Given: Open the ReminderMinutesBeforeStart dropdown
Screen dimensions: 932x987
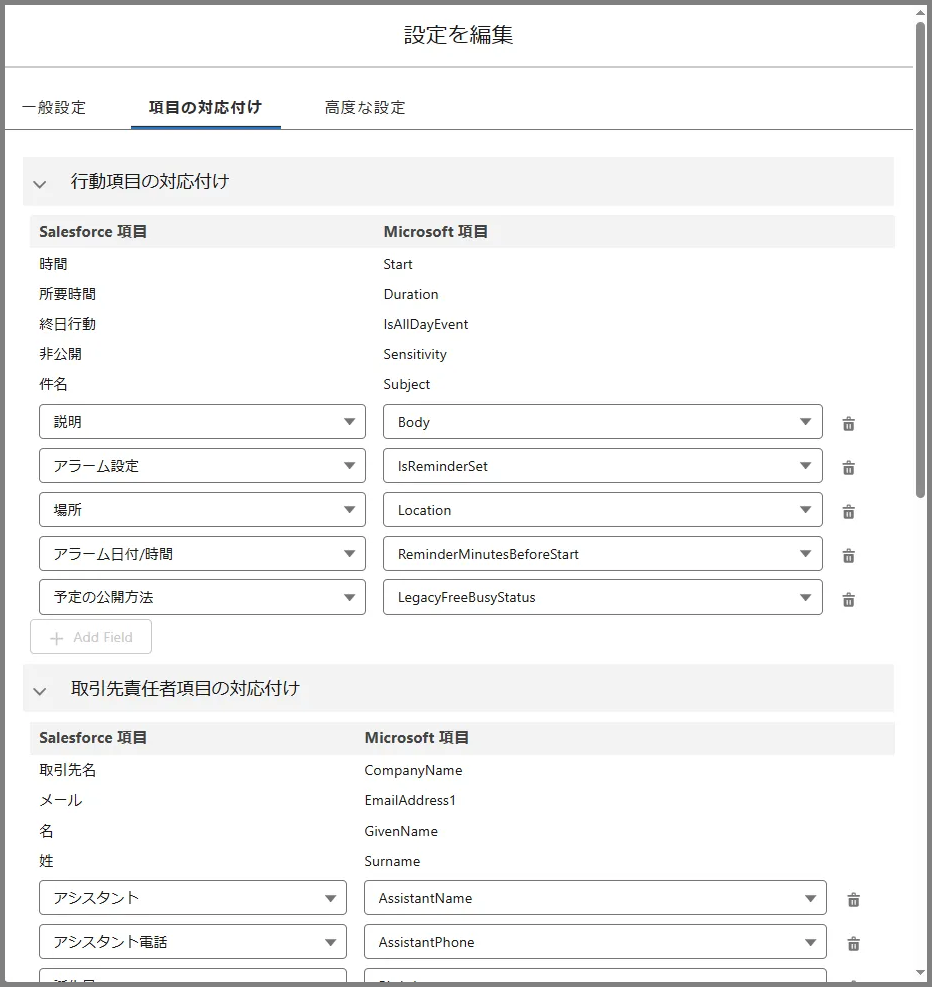Looking at the screenshot, I should coord(602,554).
